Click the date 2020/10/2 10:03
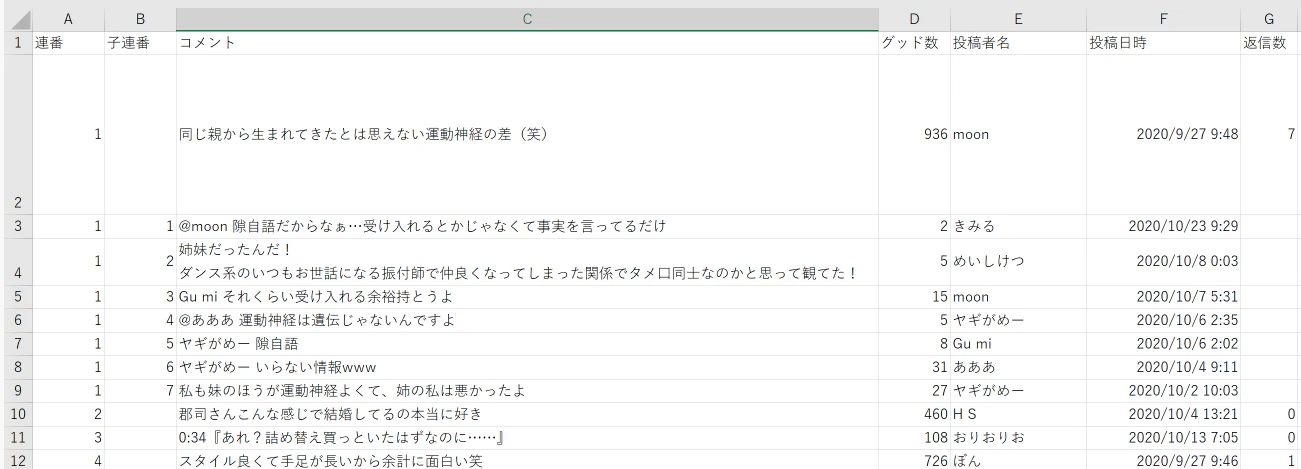Viewport: 1301px width, 469px height. click(x=1164, y=391)
